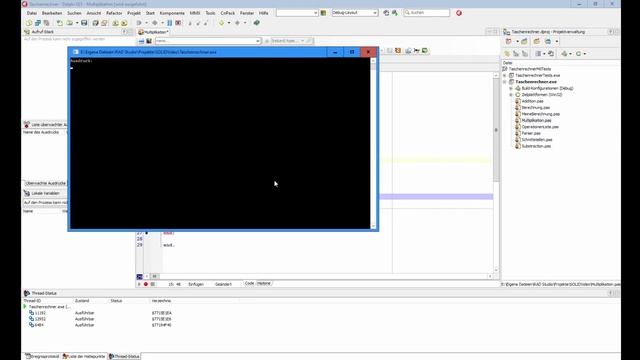Select Berechnung.pas in project tree
The image size is (640, 360).
click(x=536, y=107)
